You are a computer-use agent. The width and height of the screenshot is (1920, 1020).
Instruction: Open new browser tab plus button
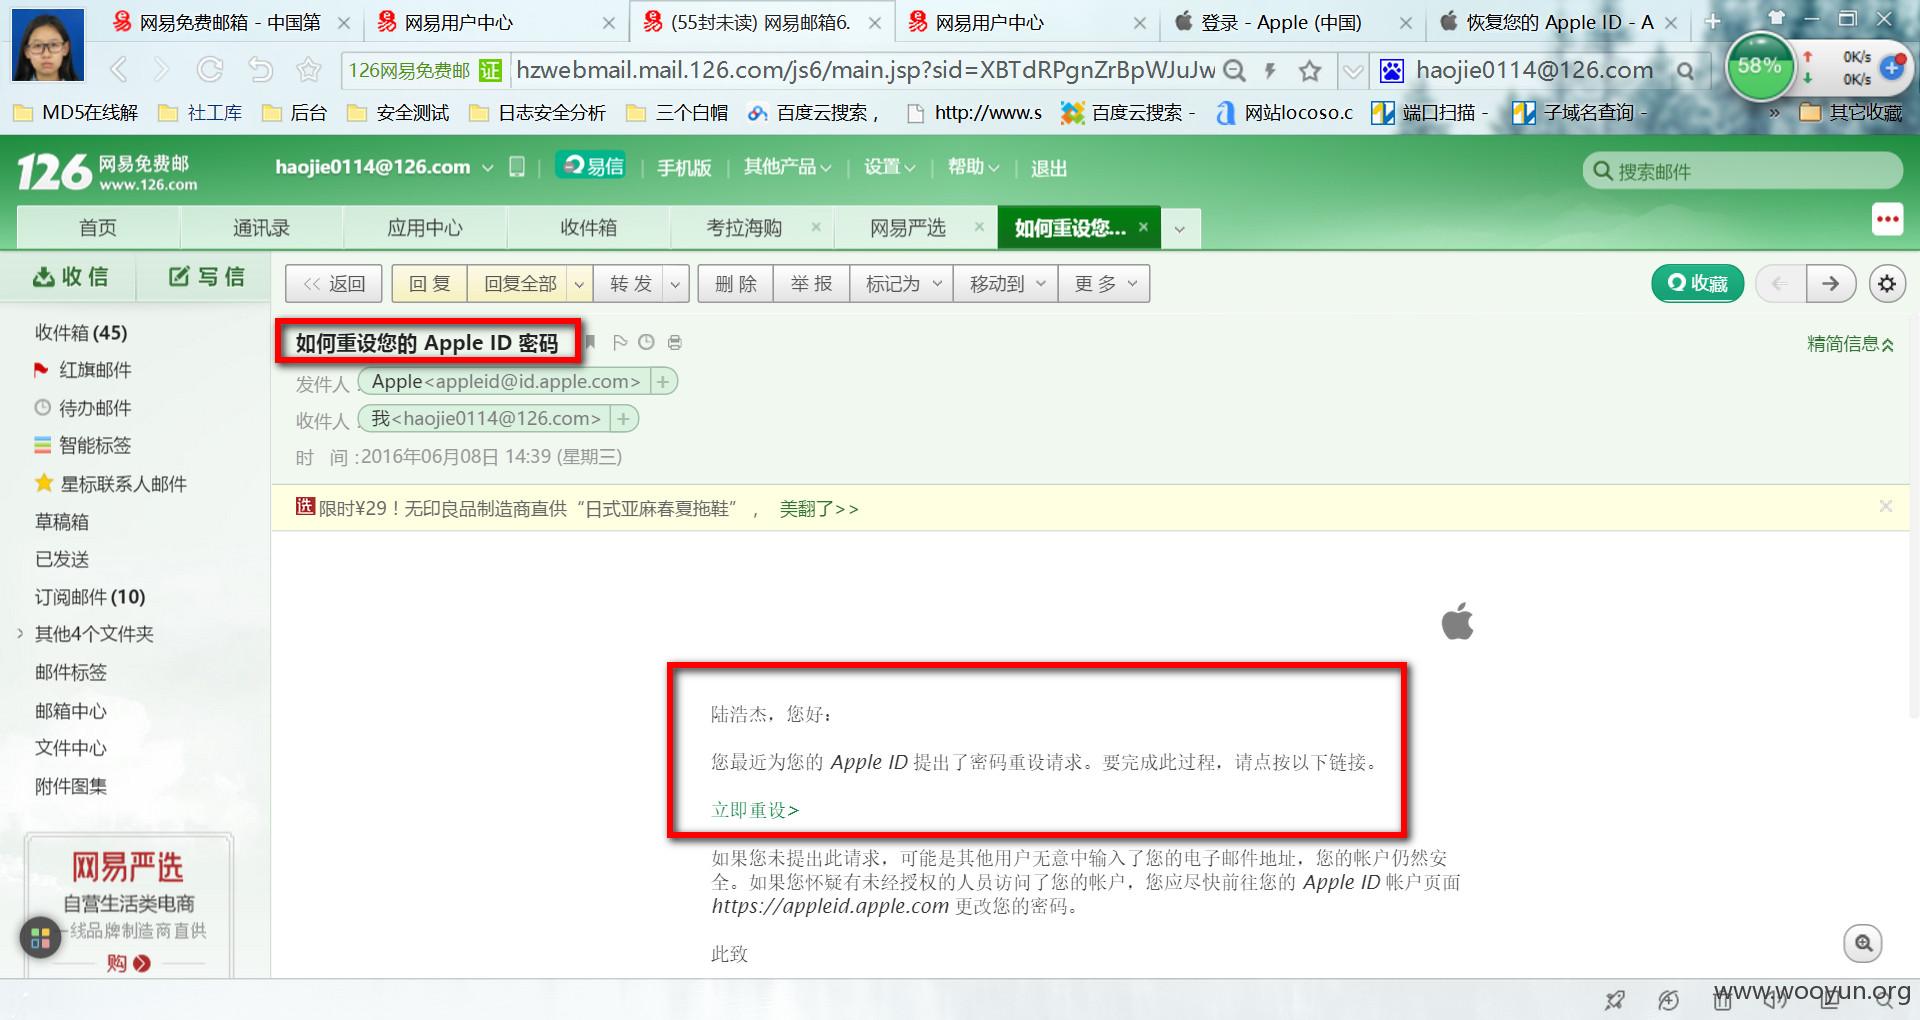1712,21
